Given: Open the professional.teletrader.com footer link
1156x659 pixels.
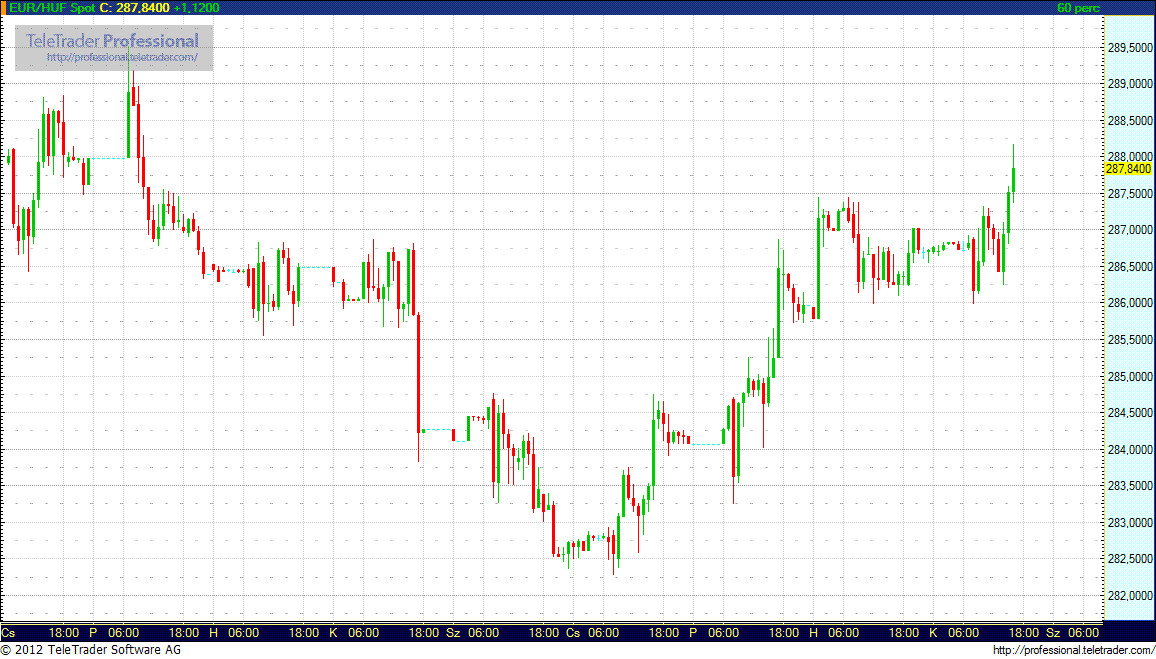Looking at the screenshot, I should (1073, 650).
